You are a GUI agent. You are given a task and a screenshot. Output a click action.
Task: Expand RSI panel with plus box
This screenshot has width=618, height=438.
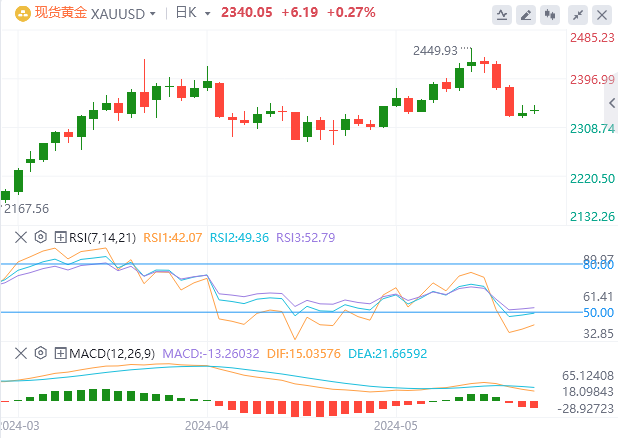point(60,237)
